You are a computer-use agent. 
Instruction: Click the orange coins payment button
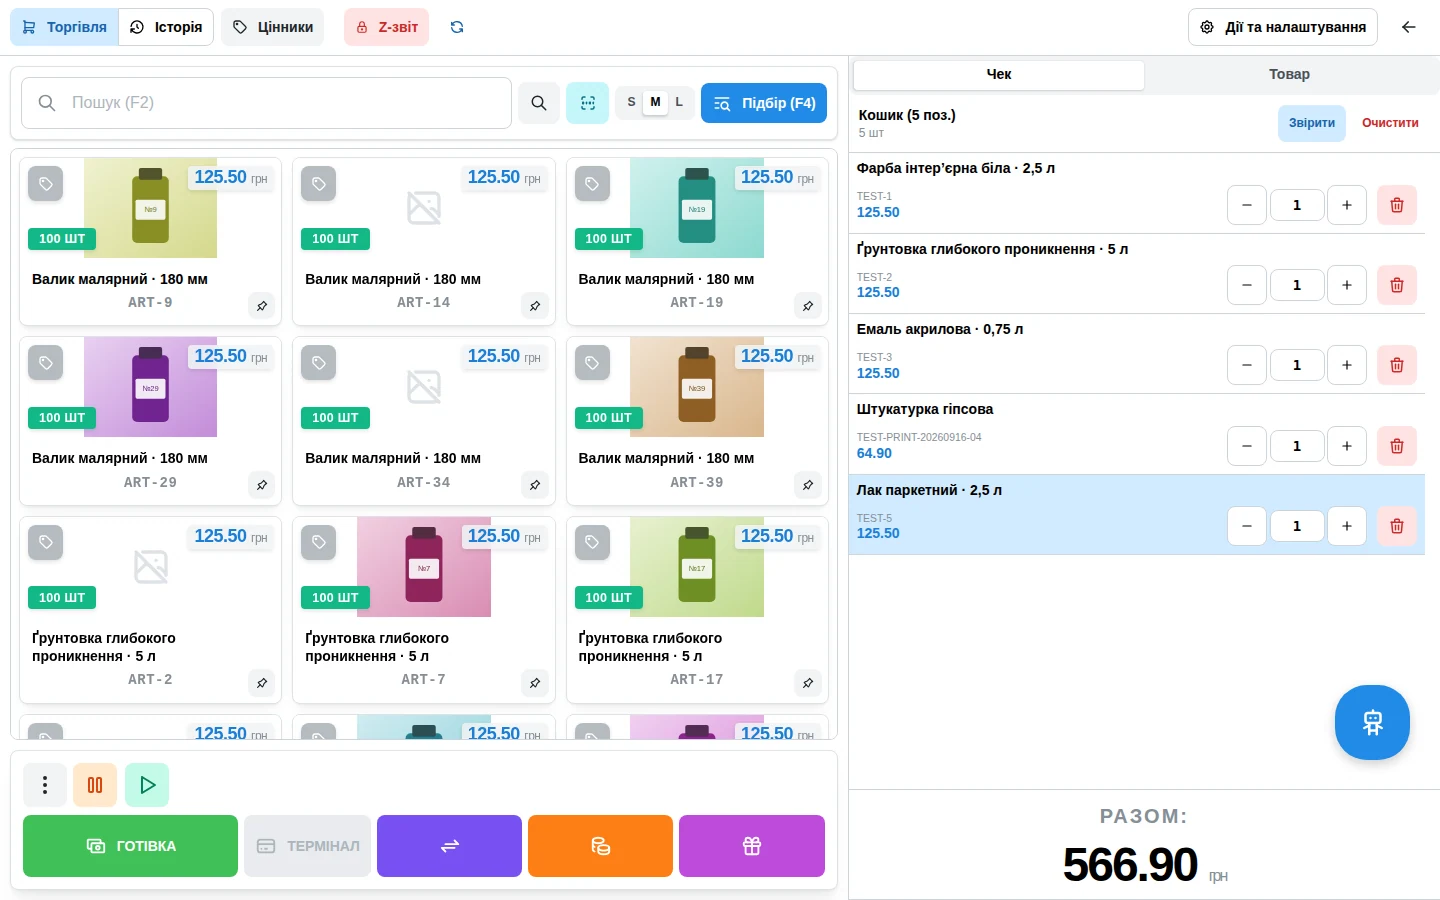pos(600,846)
